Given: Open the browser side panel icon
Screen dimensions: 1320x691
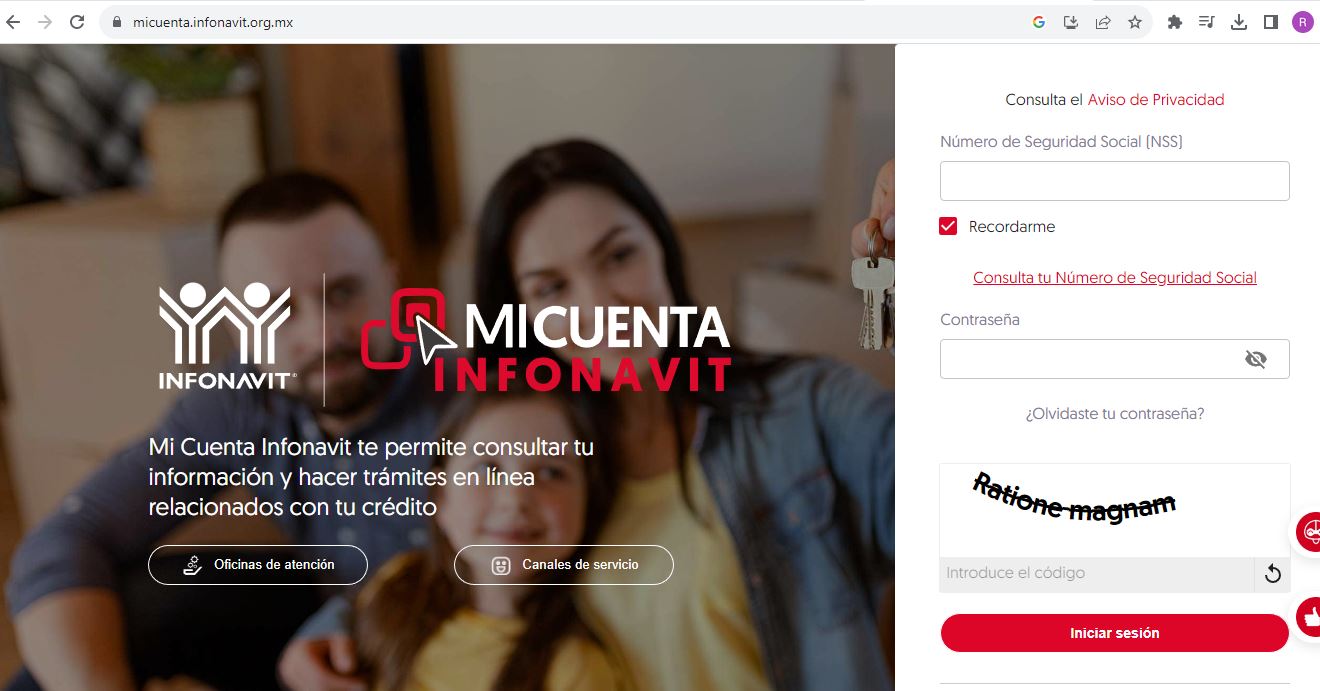Looking at the screenshot, I should (1271, 22).
